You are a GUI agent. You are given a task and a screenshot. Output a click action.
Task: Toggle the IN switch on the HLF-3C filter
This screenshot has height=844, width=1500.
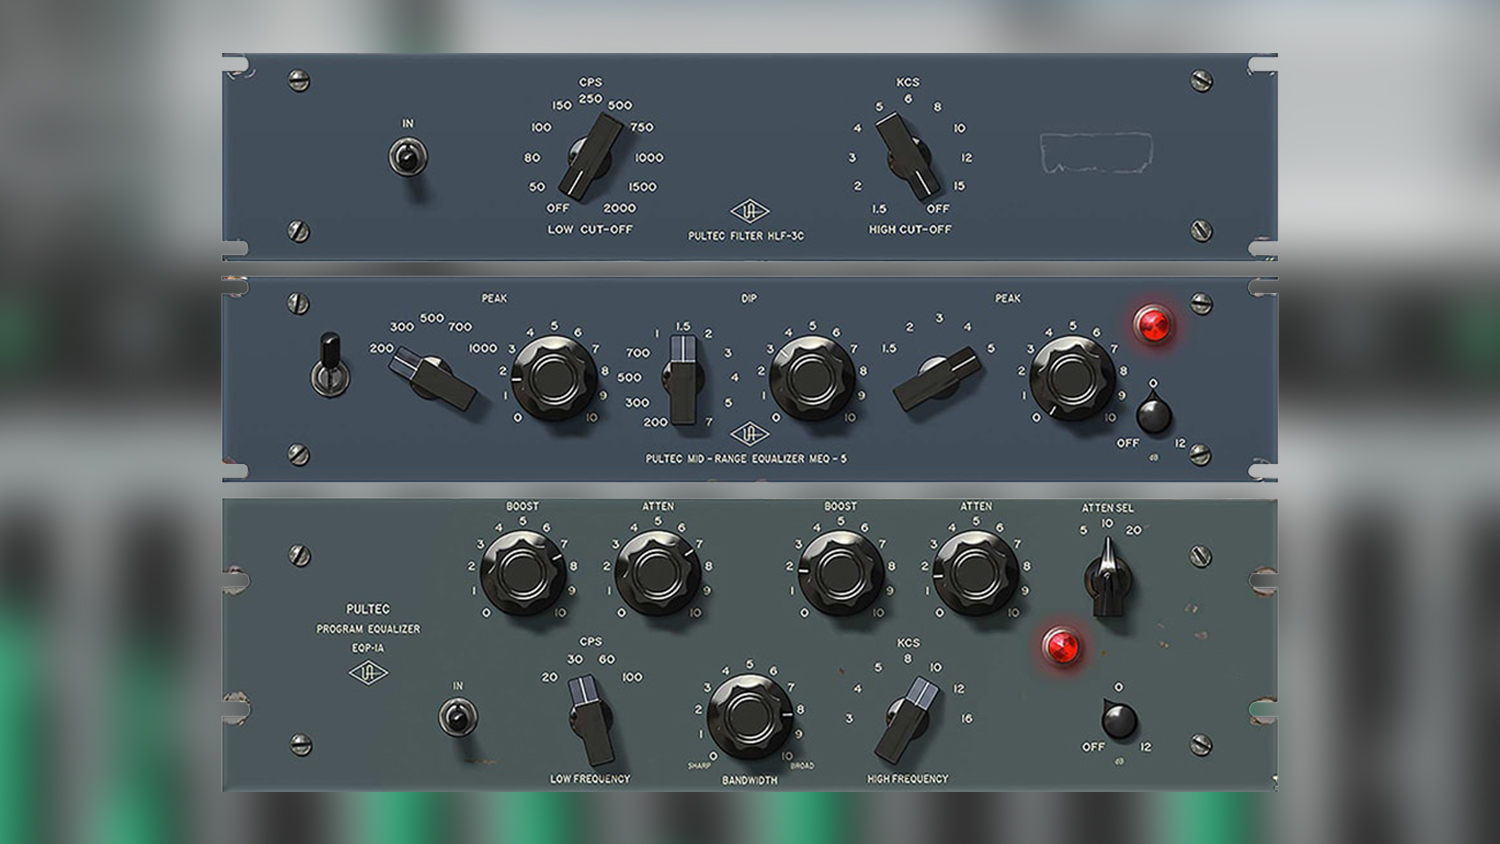click(407, 157)
